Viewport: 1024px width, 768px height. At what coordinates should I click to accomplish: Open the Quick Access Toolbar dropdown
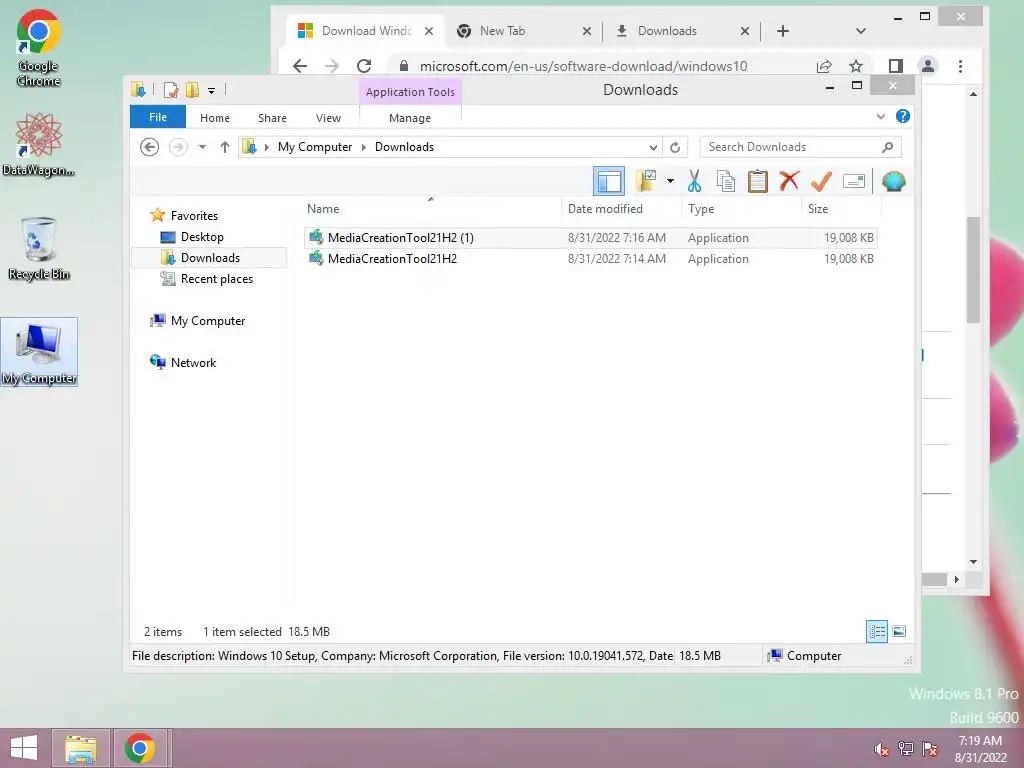pos(212,91)
